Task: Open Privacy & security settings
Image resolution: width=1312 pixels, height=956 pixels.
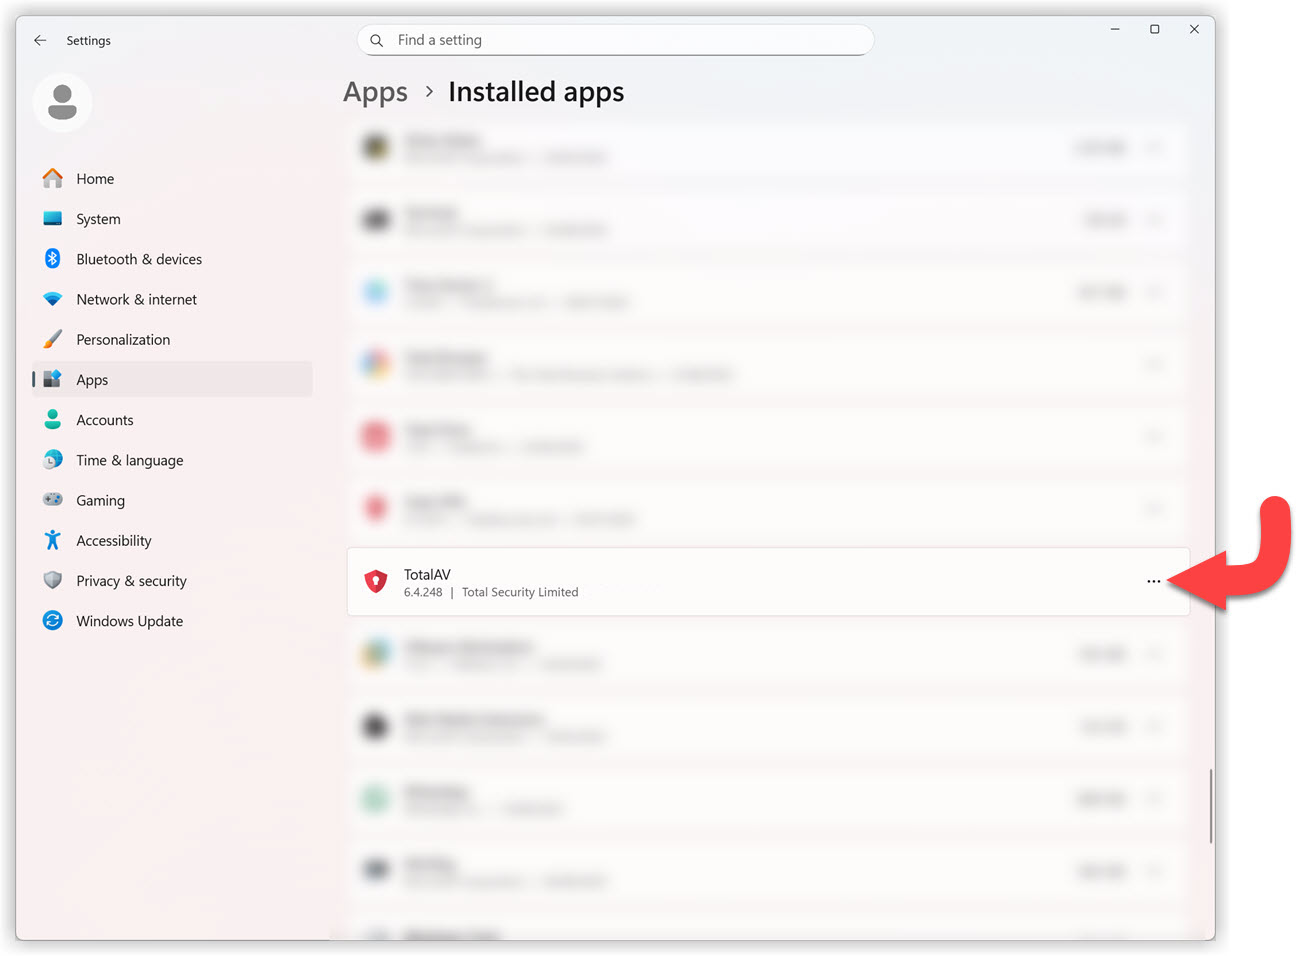Action: pos(131,581)
